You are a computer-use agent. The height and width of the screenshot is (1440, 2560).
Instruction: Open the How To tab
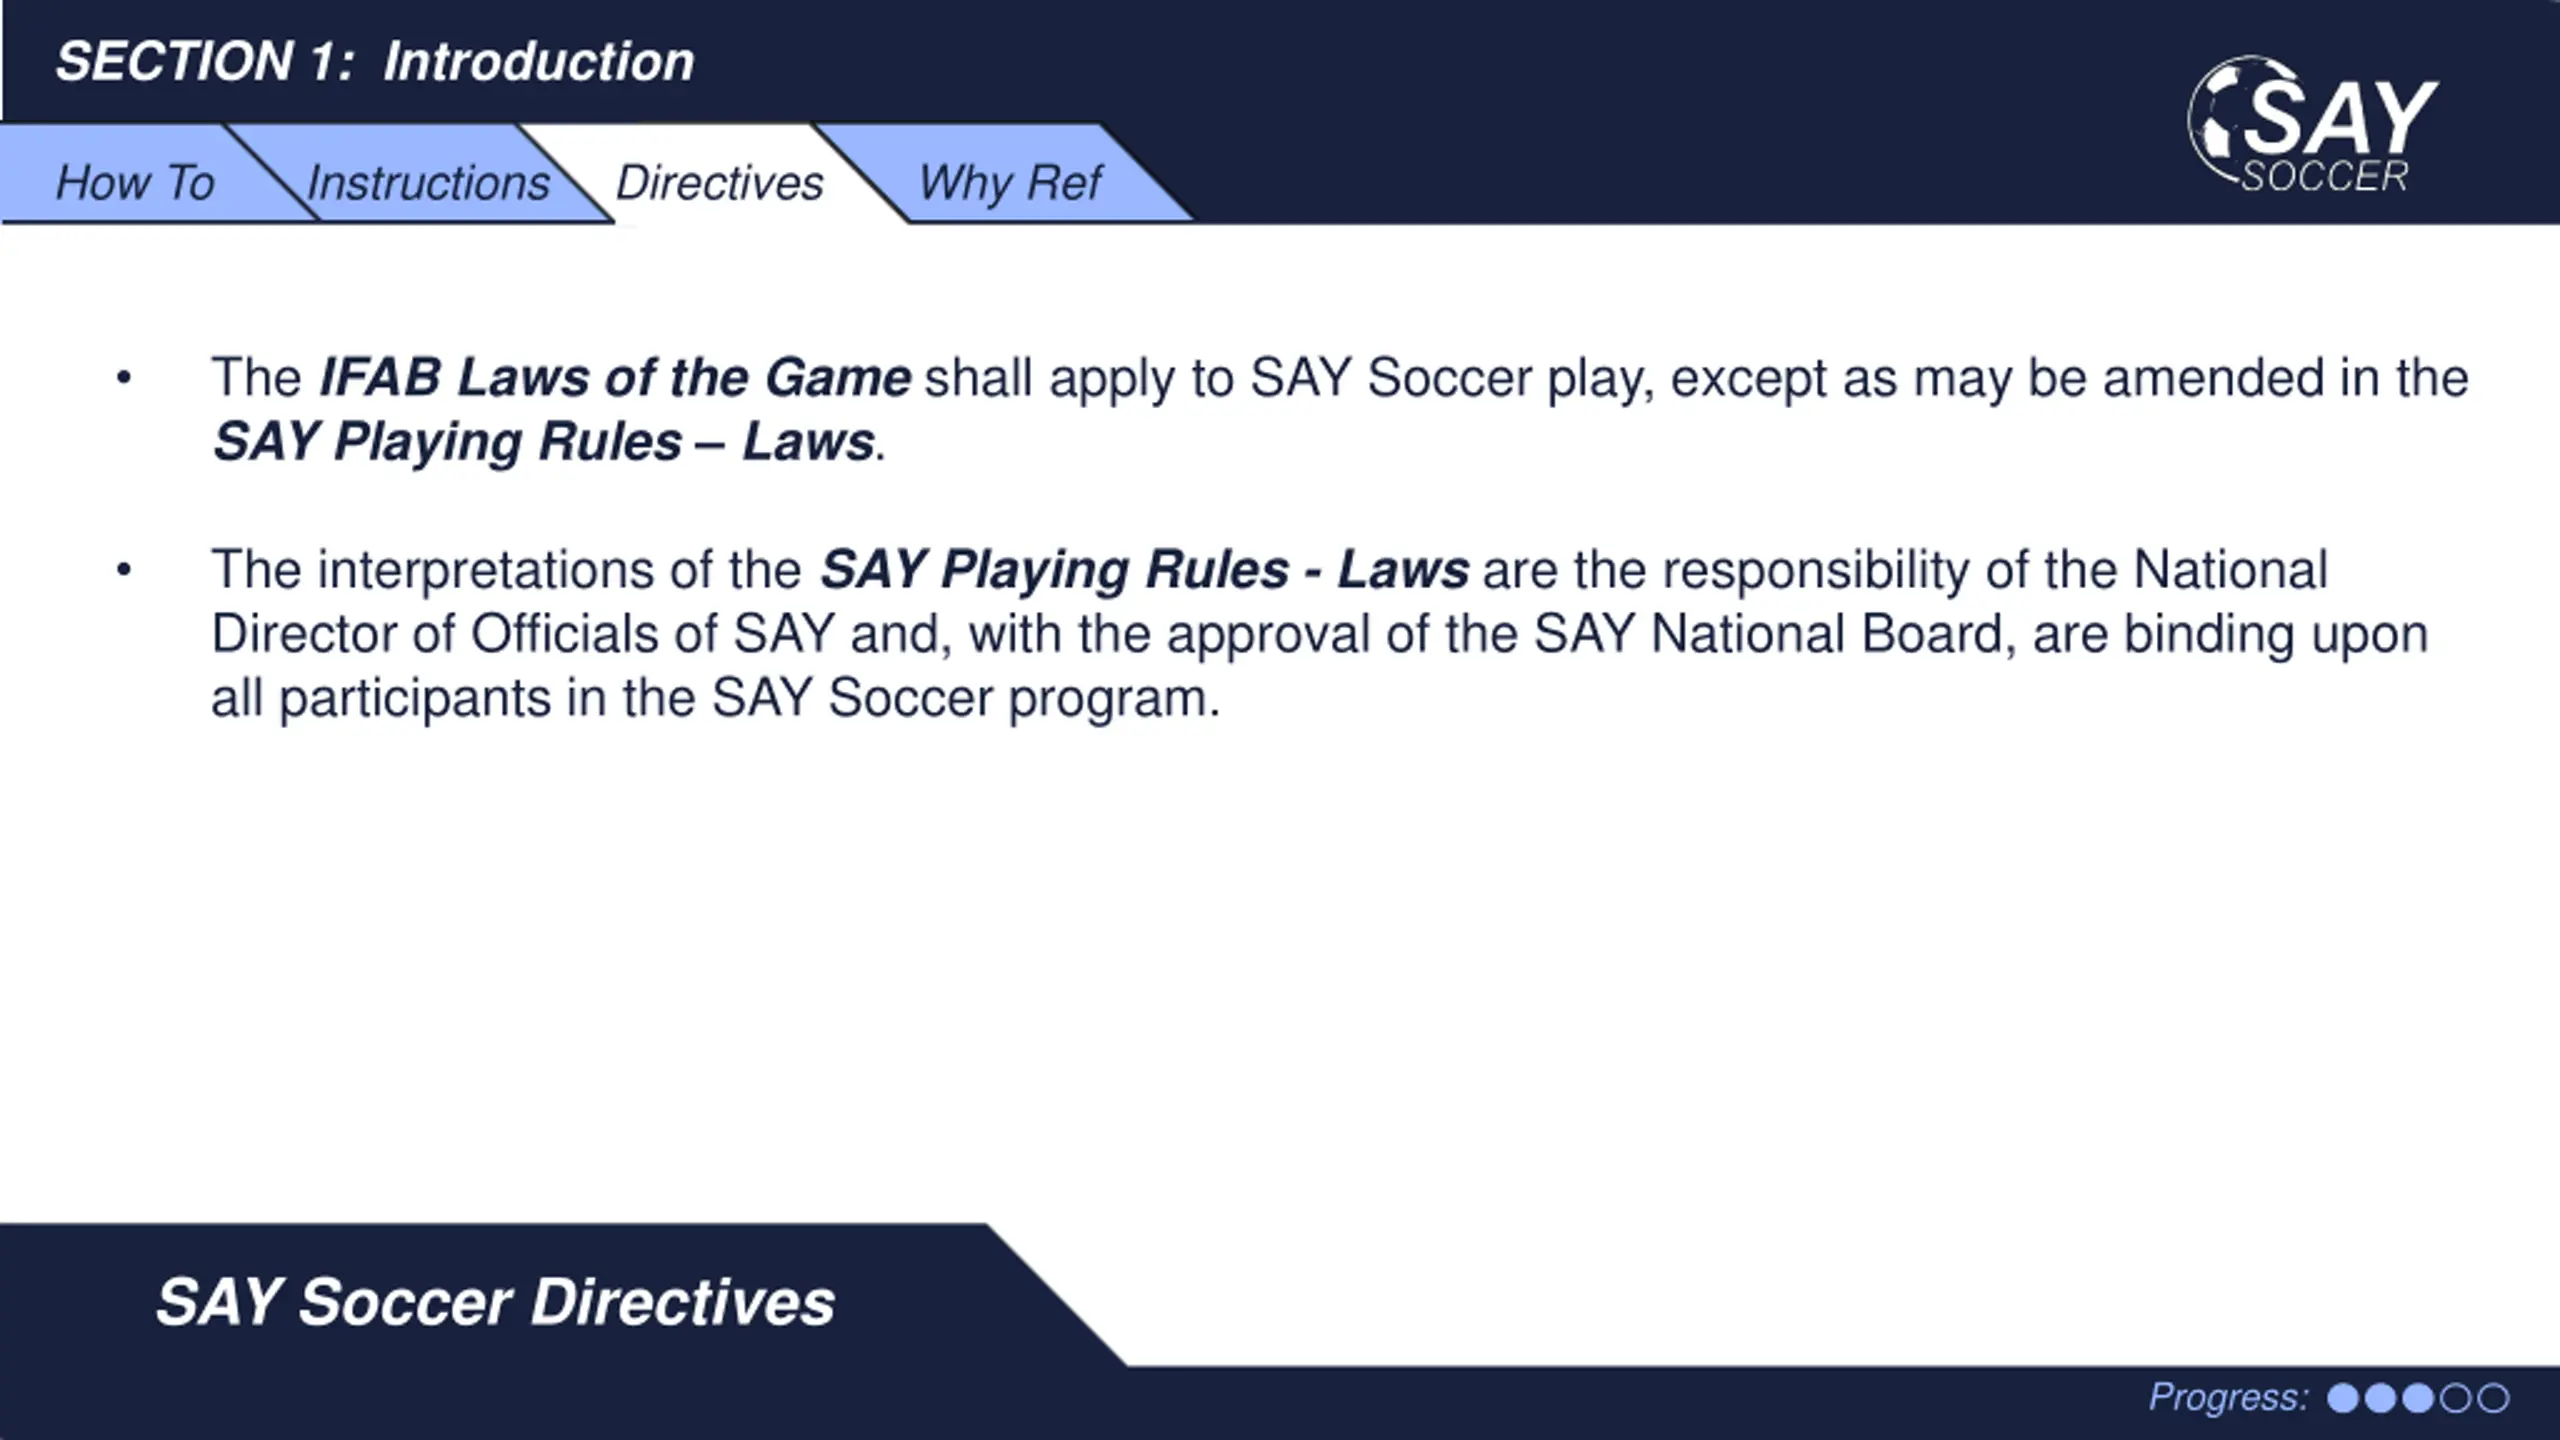click(135, 182)
